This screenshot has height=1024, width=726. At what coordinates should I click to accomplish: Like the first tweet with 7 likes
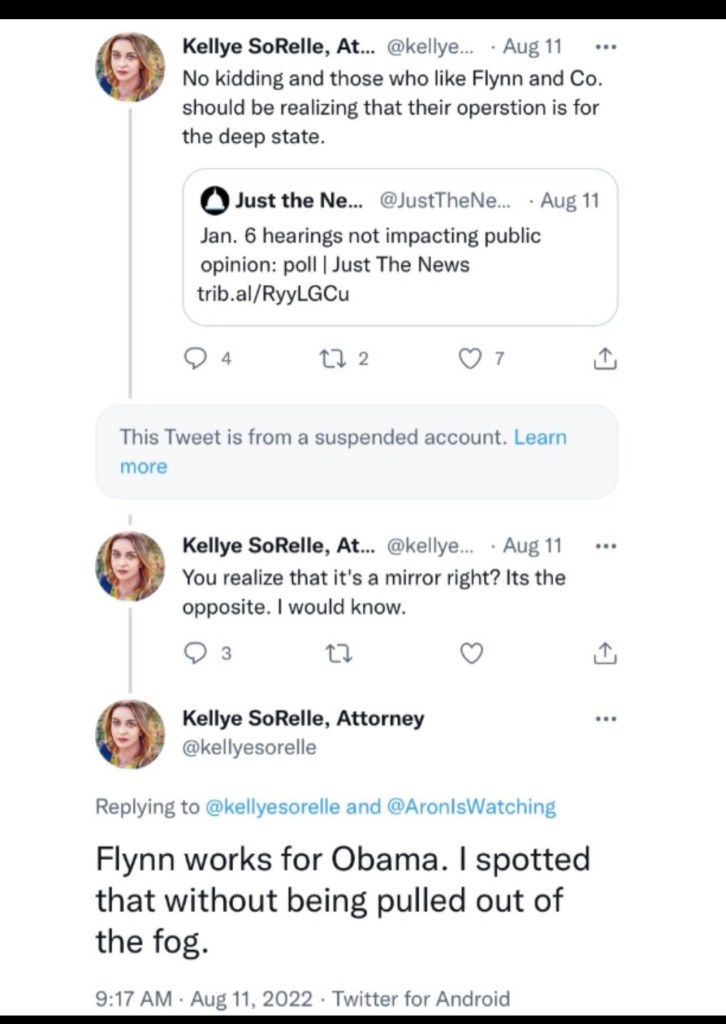(x=469, y=360)
